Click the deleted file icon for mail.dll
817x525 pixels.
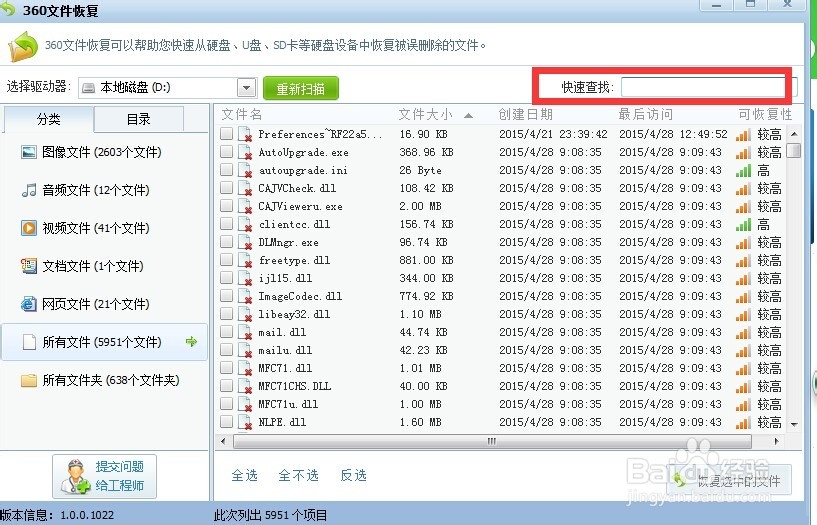[244, 332]
